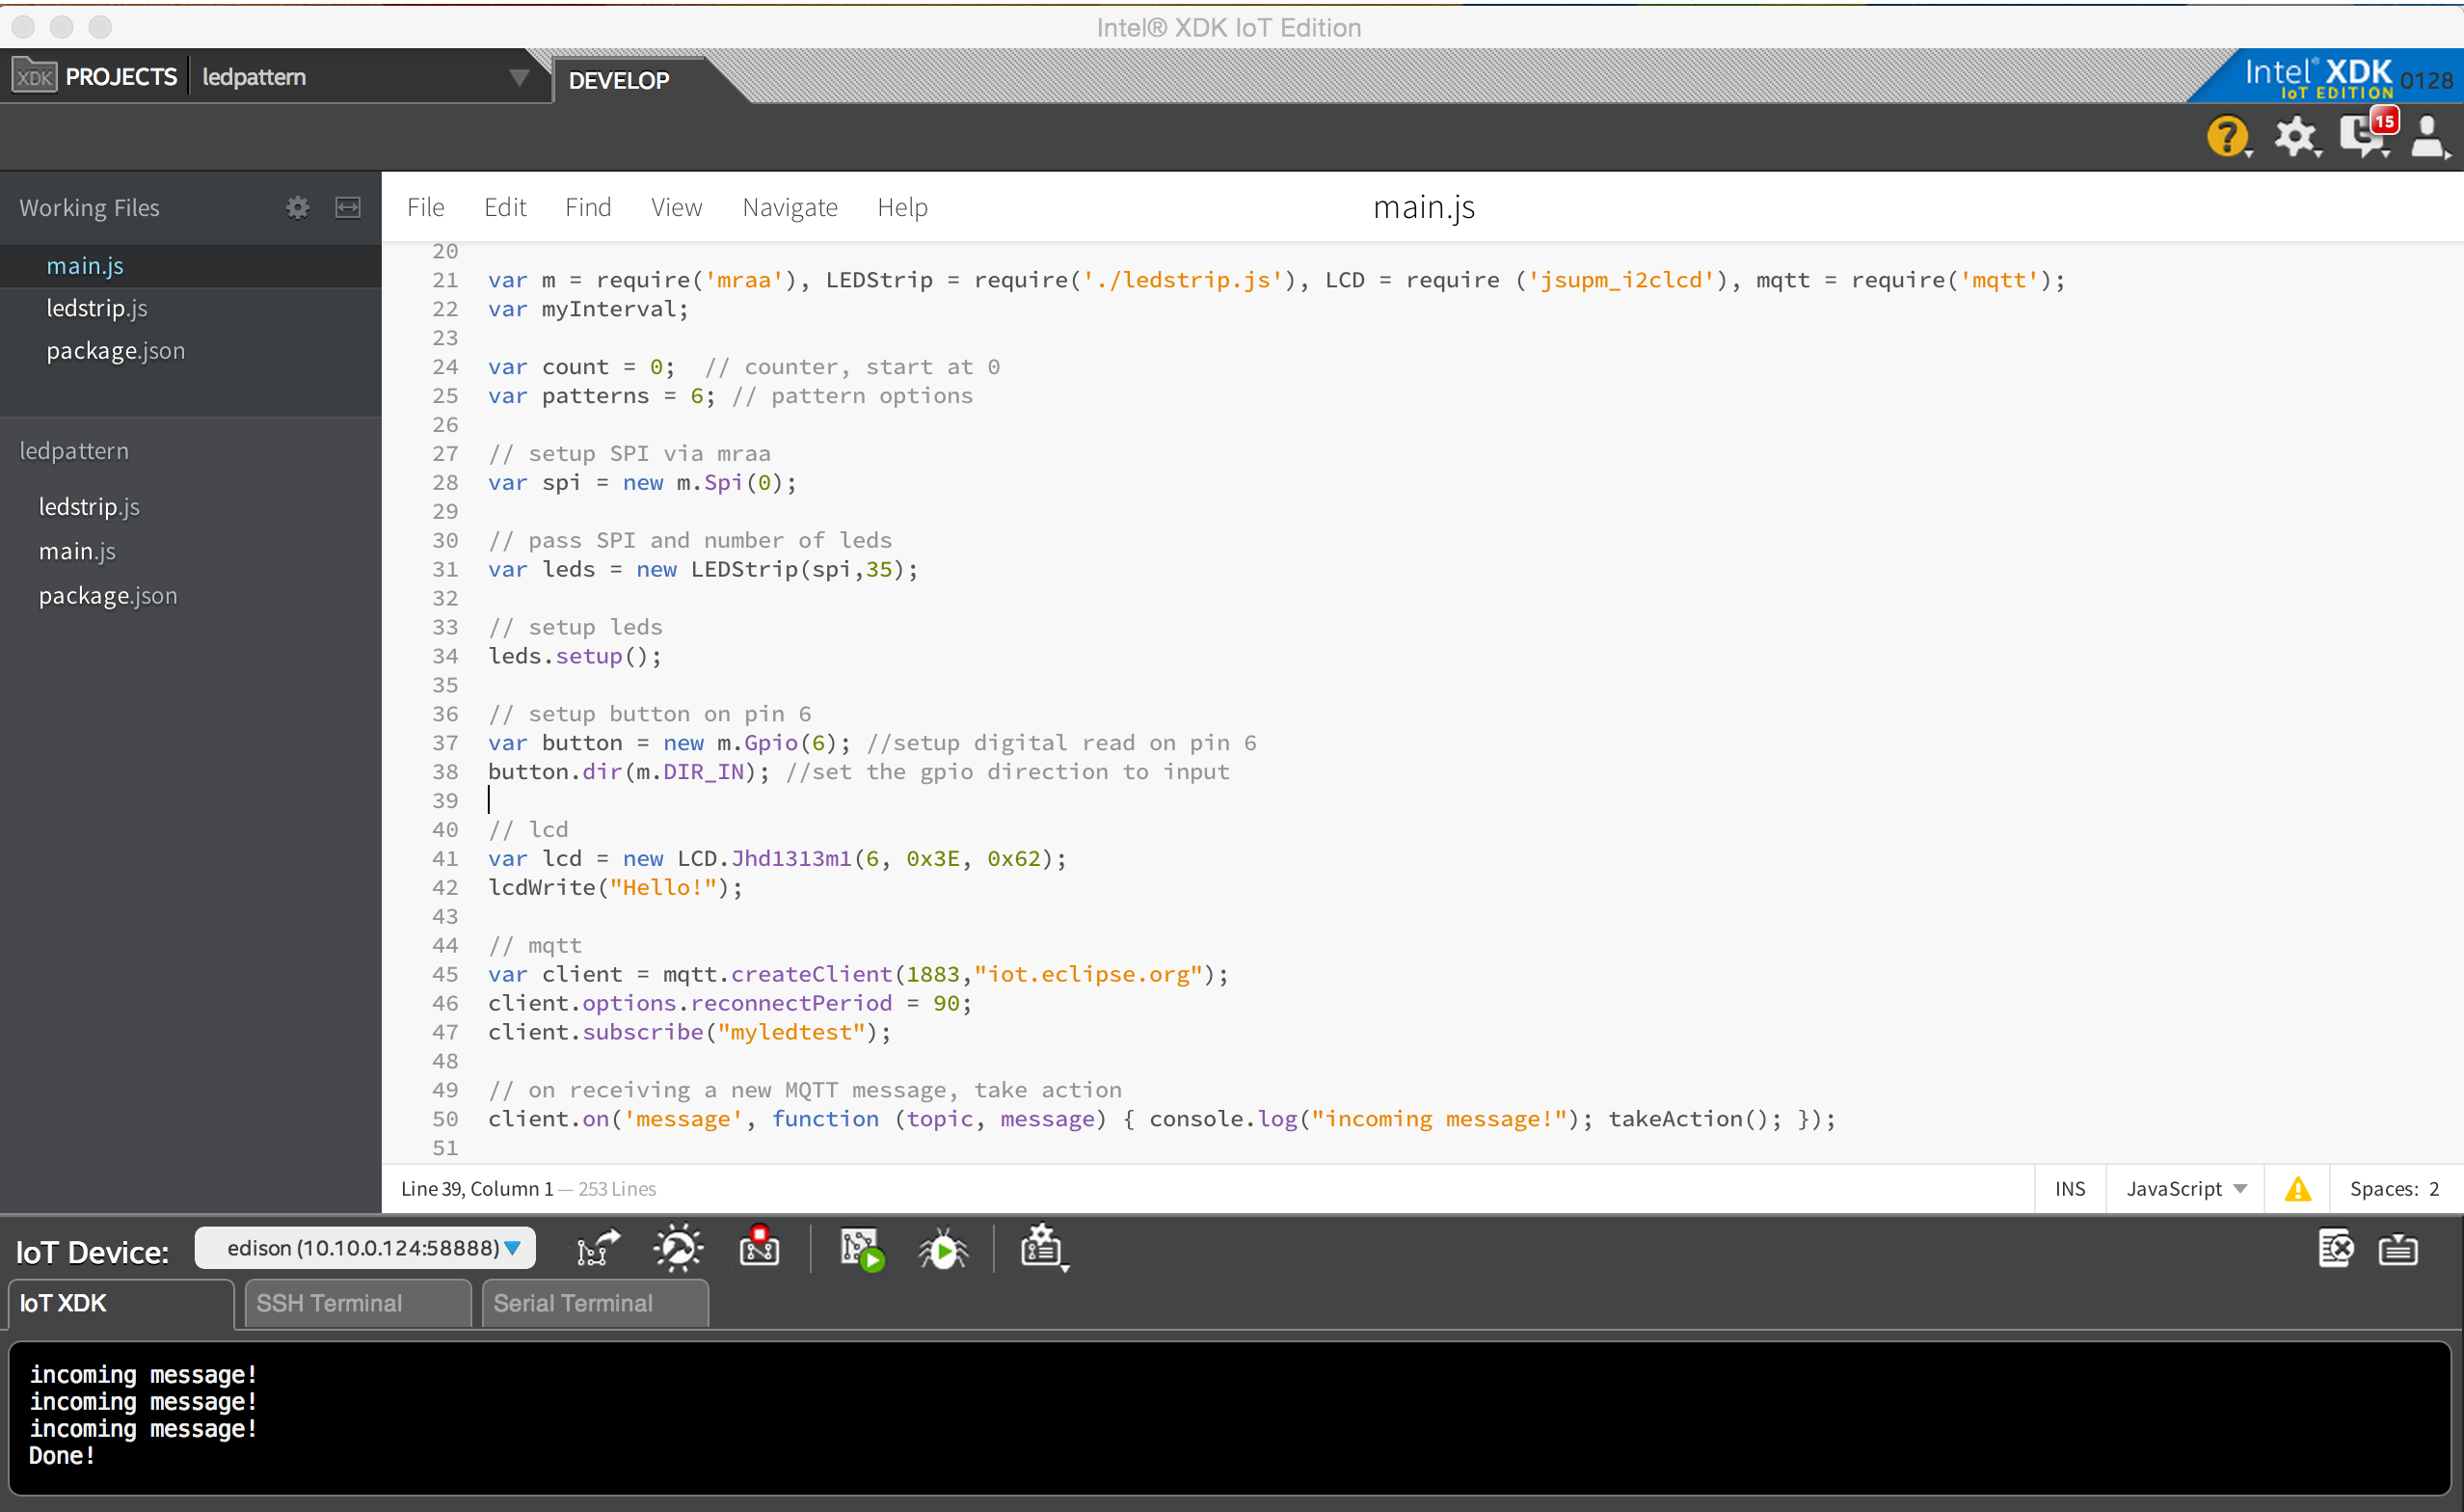
Task: Click on ledstrip.js in Working Files
Action: tap(95, 308)
